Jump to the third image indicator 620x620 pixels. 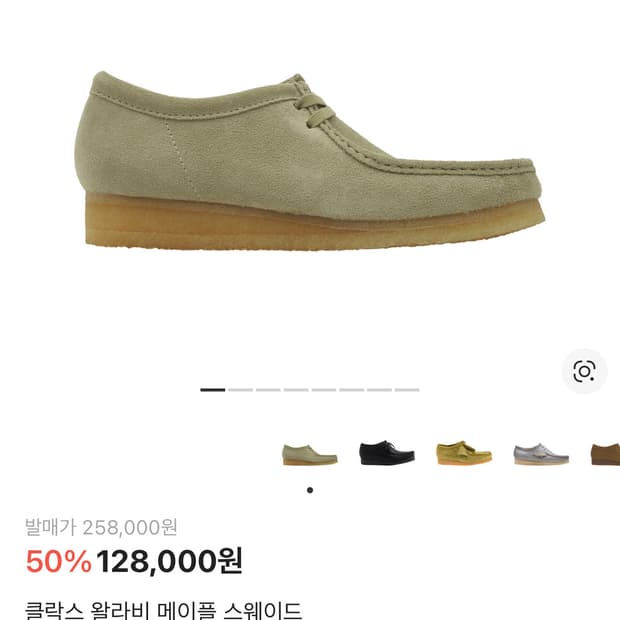[268, 390]
